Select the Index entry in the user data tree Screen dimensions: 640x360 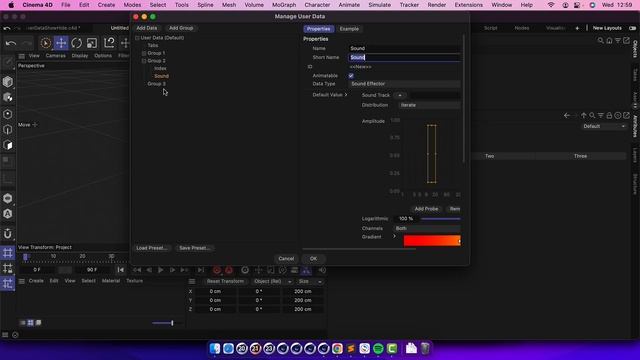pyautogui.click(x=160, y=69)
